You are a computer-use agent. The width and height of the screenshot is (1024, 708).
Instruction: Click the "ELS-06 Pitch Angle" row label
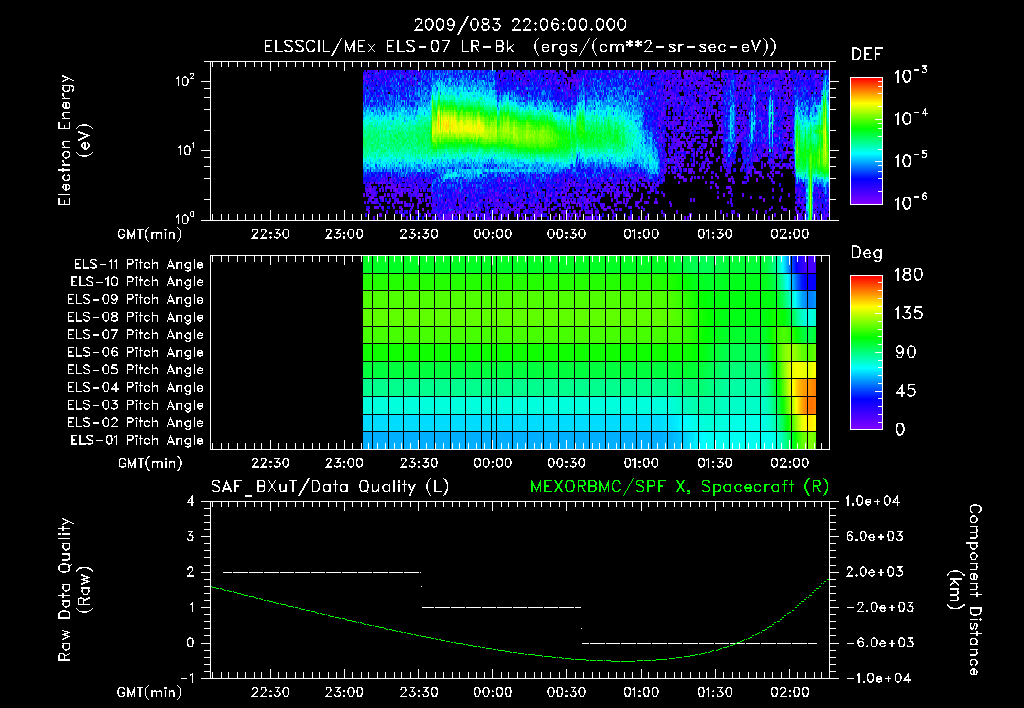(x=136, y=353)
